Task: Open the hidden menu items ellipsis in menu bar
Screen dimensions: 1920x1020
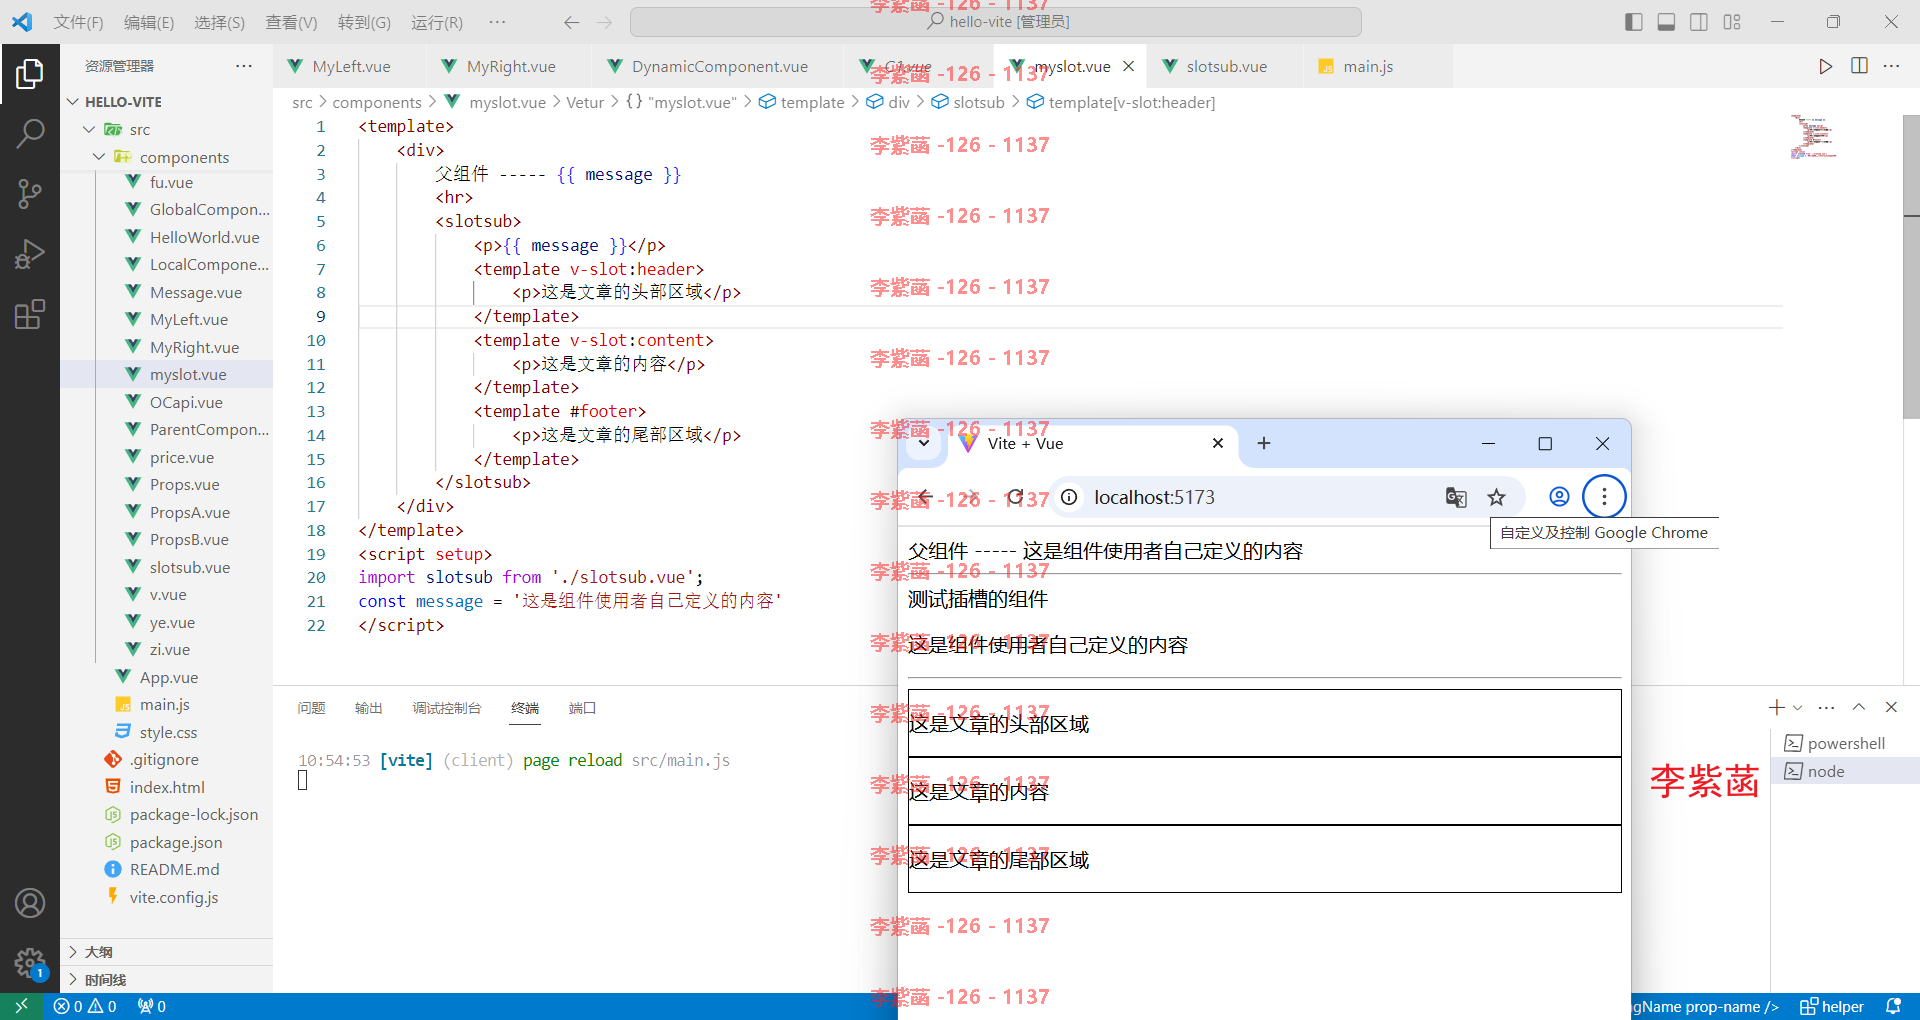Action: point(497,22)
